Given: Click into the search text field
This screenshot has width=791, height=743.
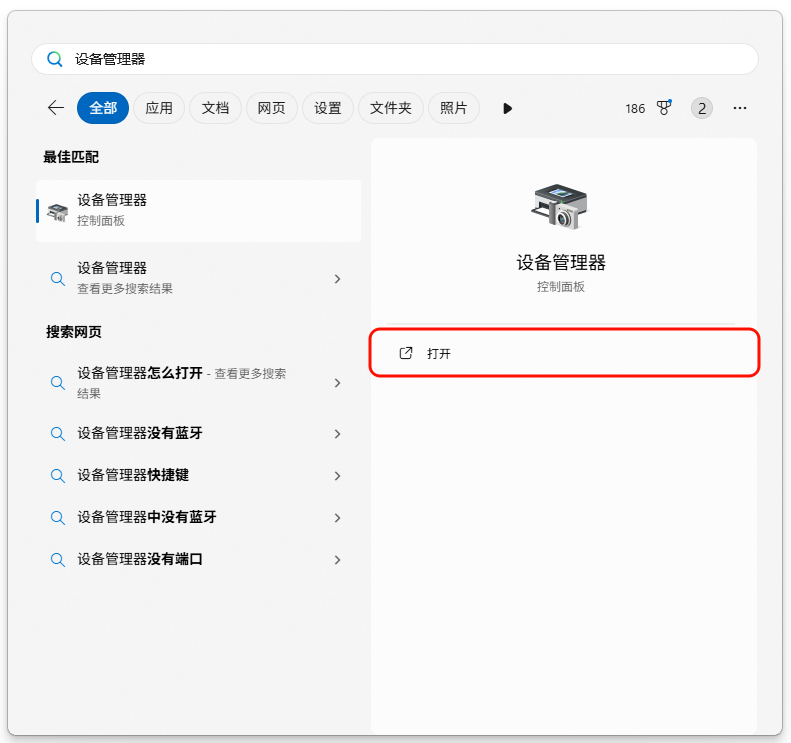Looking at the screenshot, I should click(400, 59).
